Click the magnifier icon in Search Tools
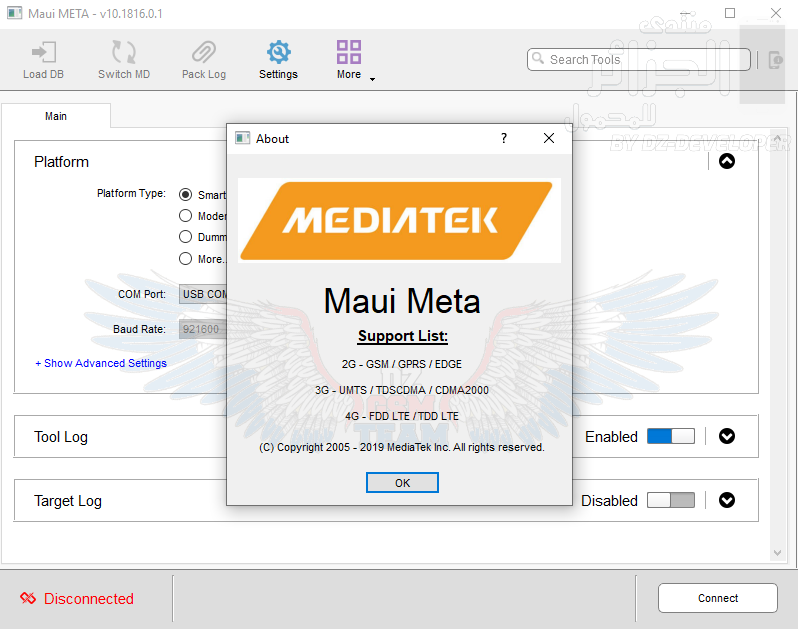 [537, 59]
